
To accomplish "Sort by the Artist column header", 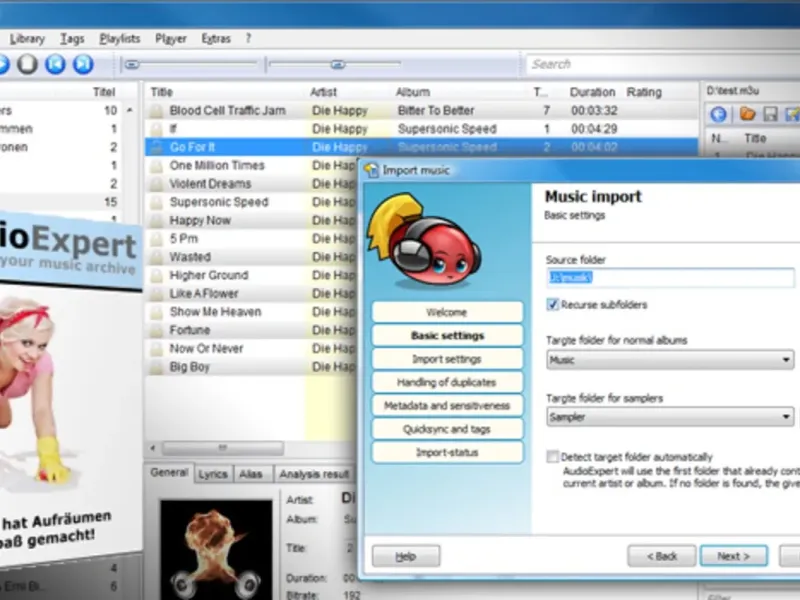I will point(323,92).
